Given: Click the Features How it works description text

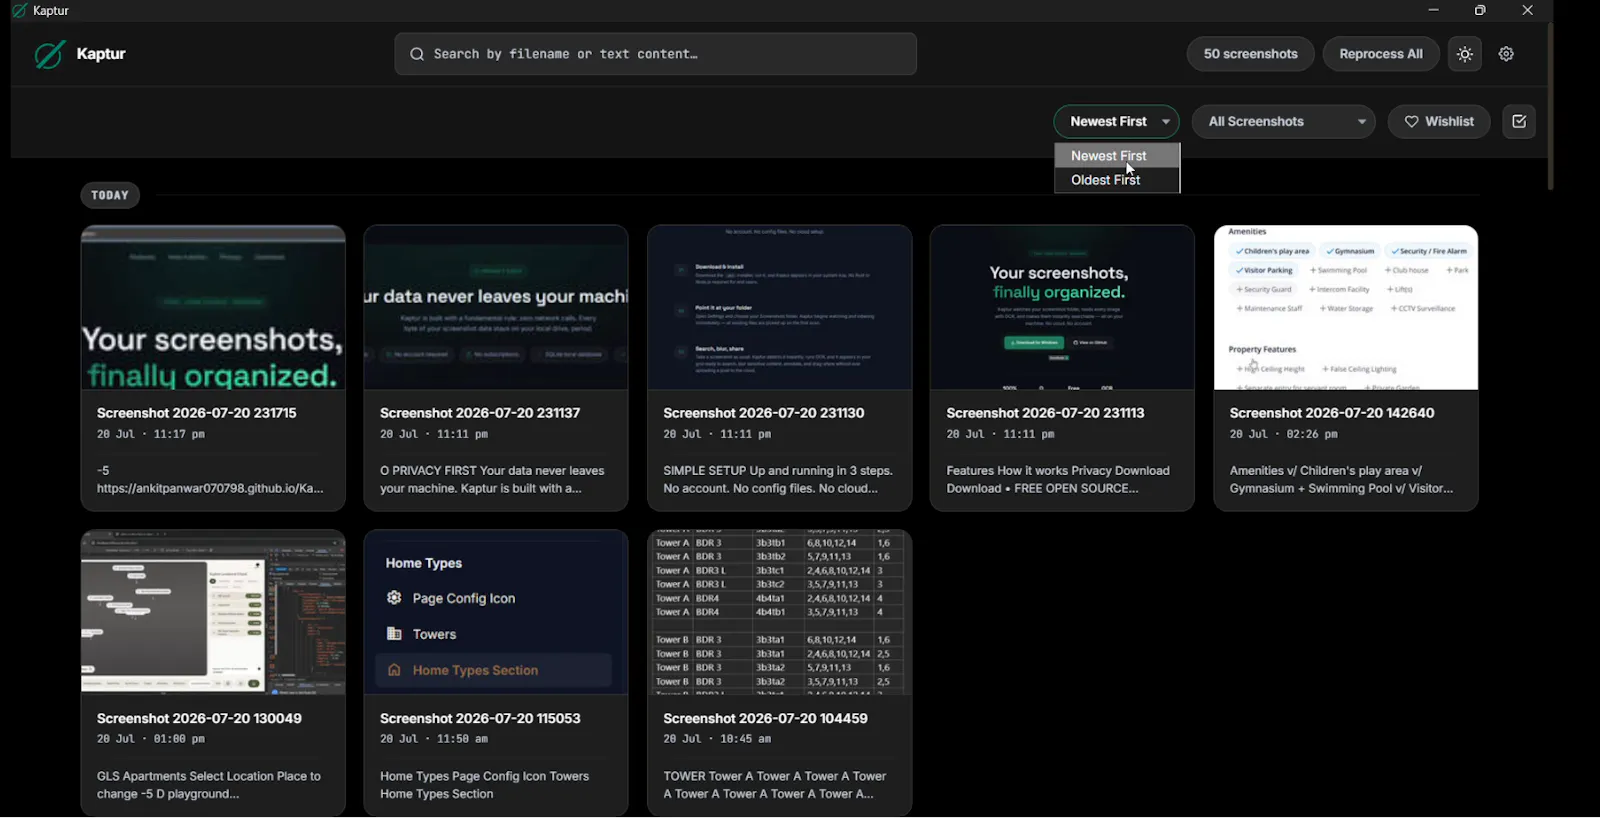Looking at the screenshot, I should point(1058,480).
